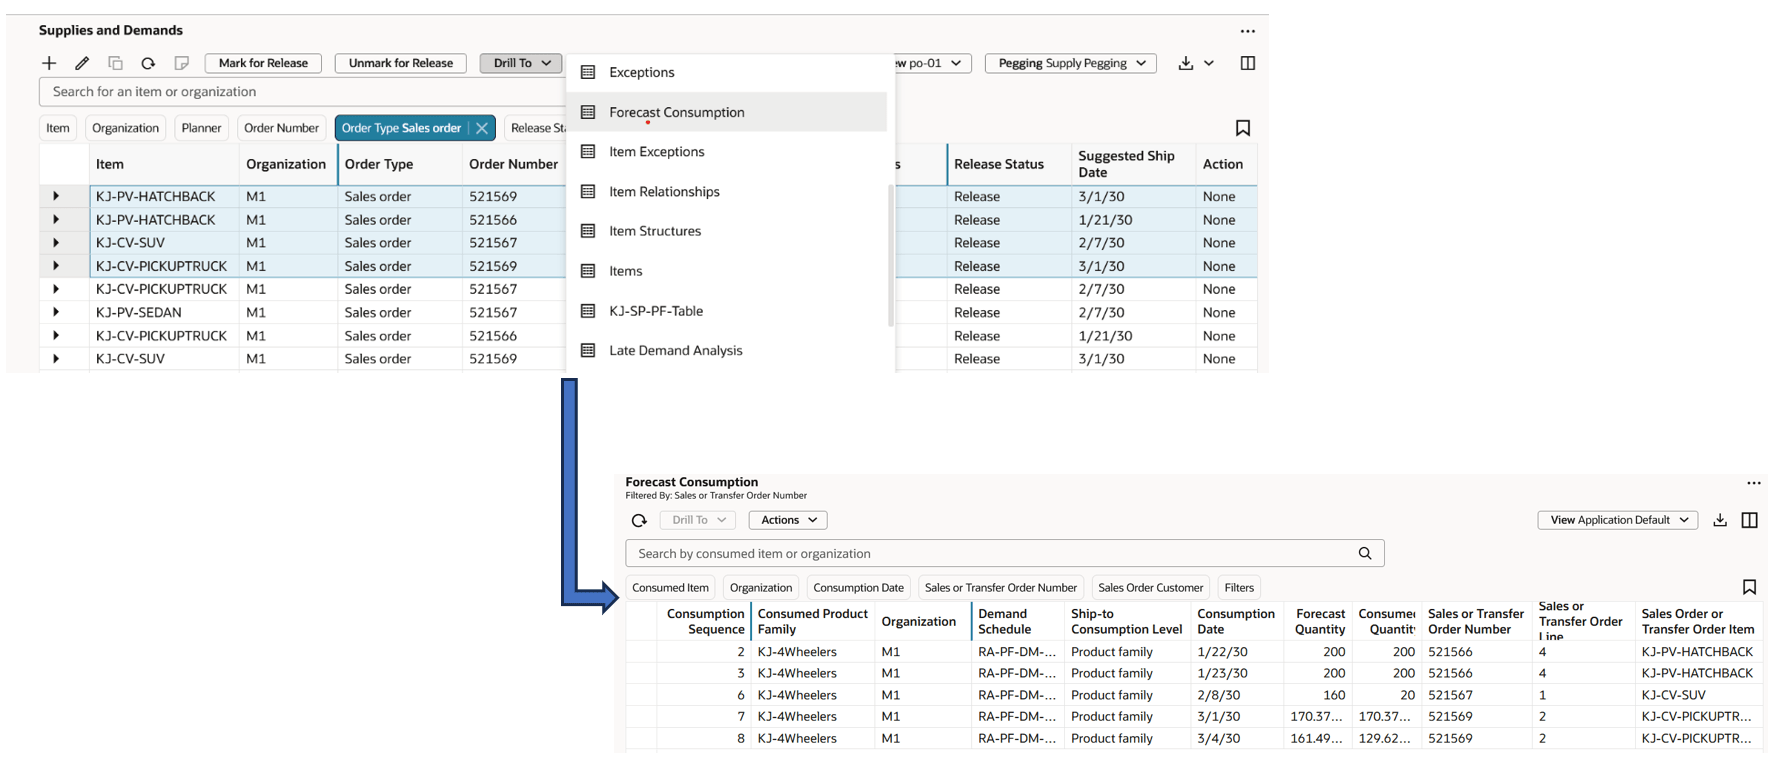Click consumption date 2/8/30 cell
The height and width of the screenshot is (763, 1786).
tap(1237, 695)
